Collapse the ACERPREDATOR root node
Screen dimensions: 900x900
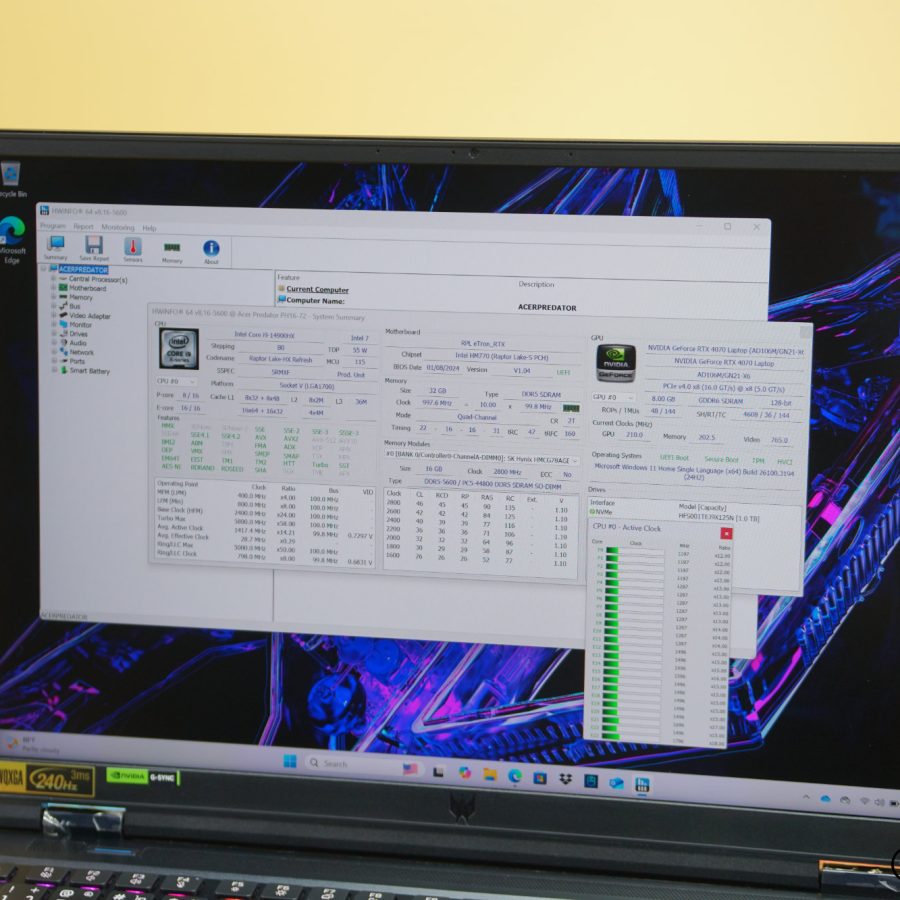pyautogui.click(x=44, y=269)
